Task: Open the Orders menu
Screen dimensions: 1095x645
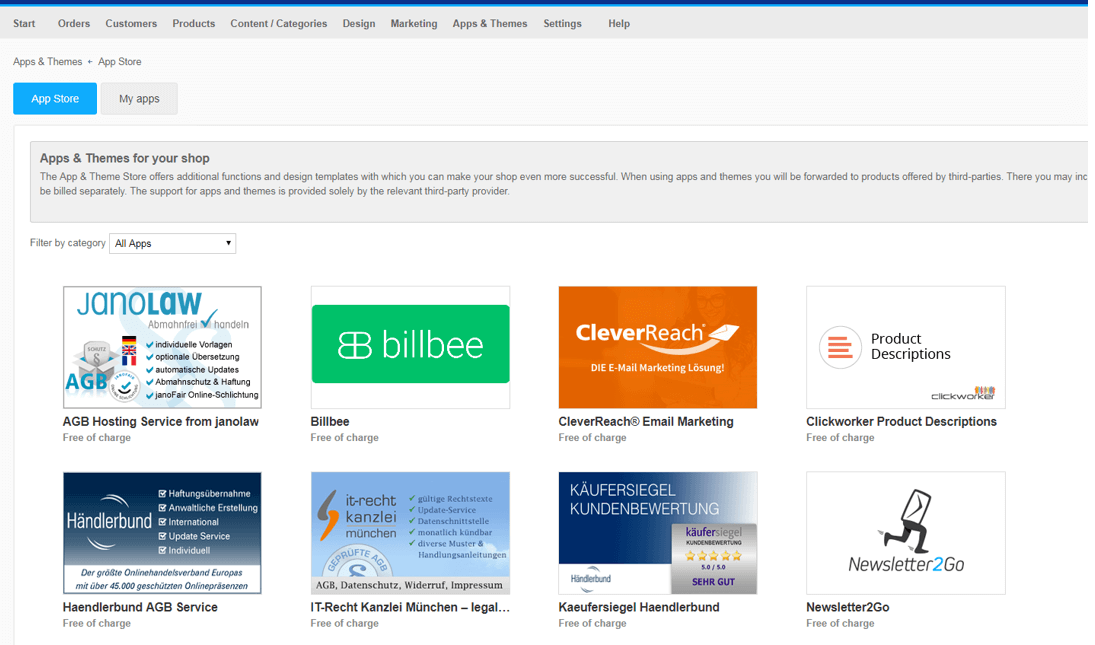Action: coord(74,23)
